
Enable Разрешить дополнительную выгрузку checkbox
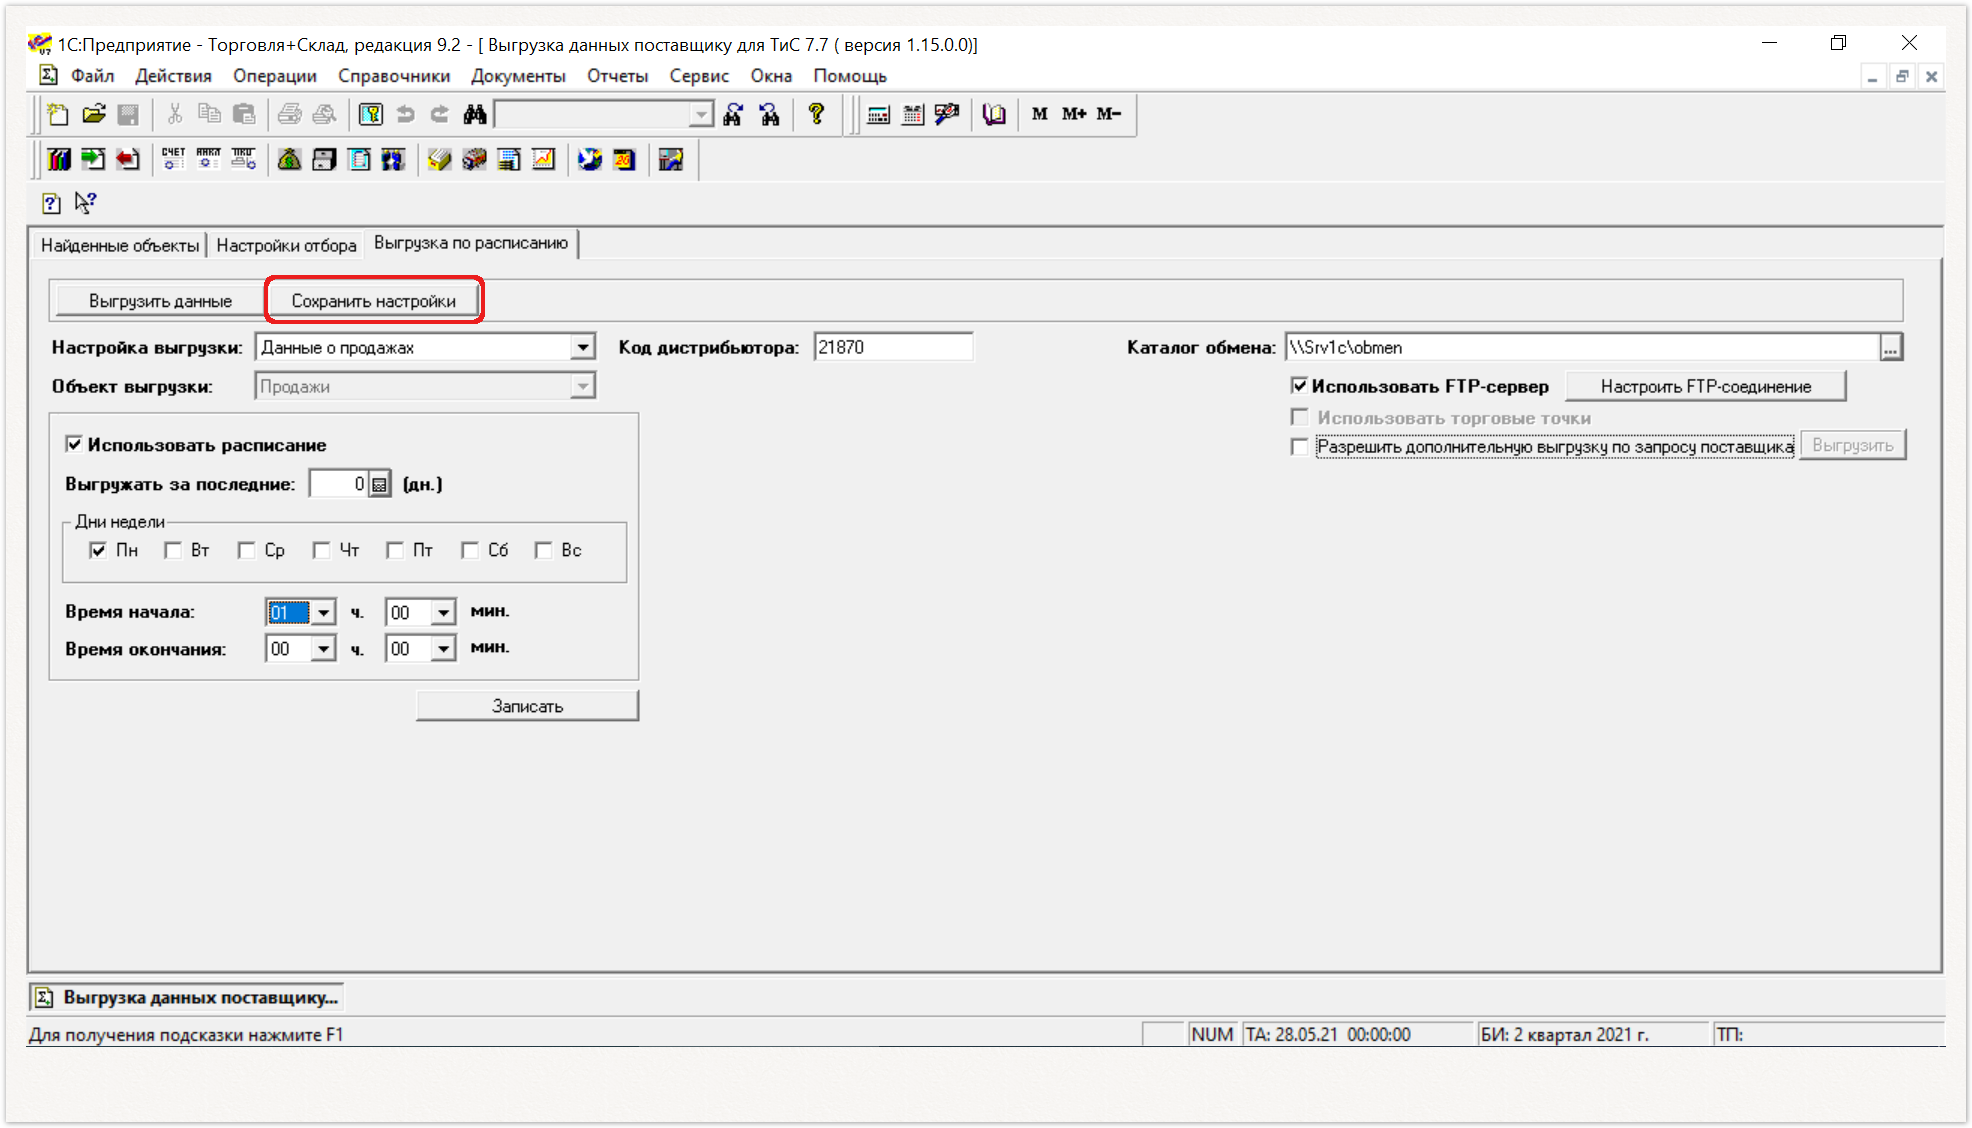pos(1299,447)
